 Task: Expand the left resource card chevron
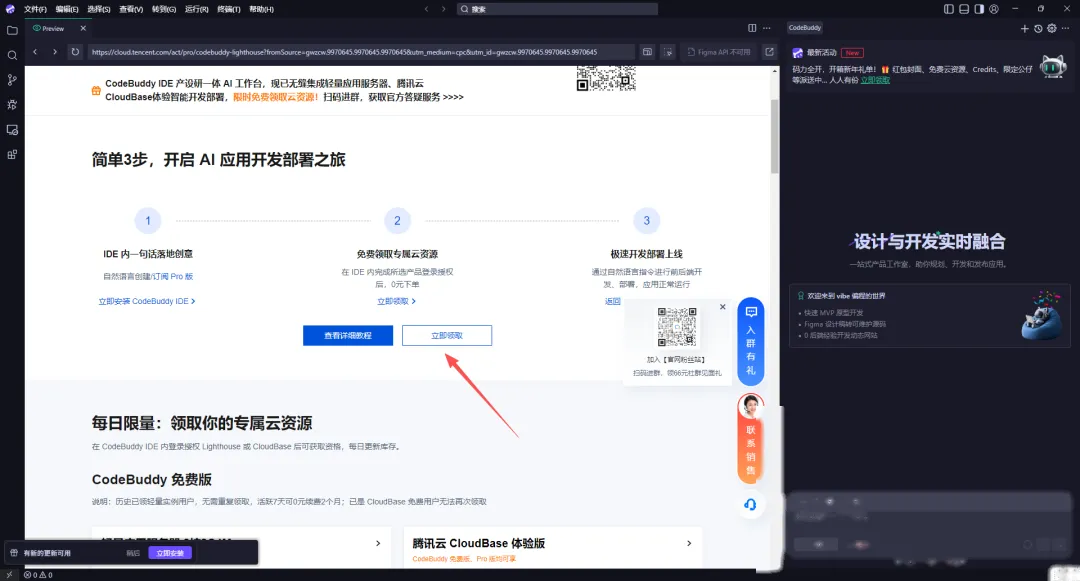(378, 543)
